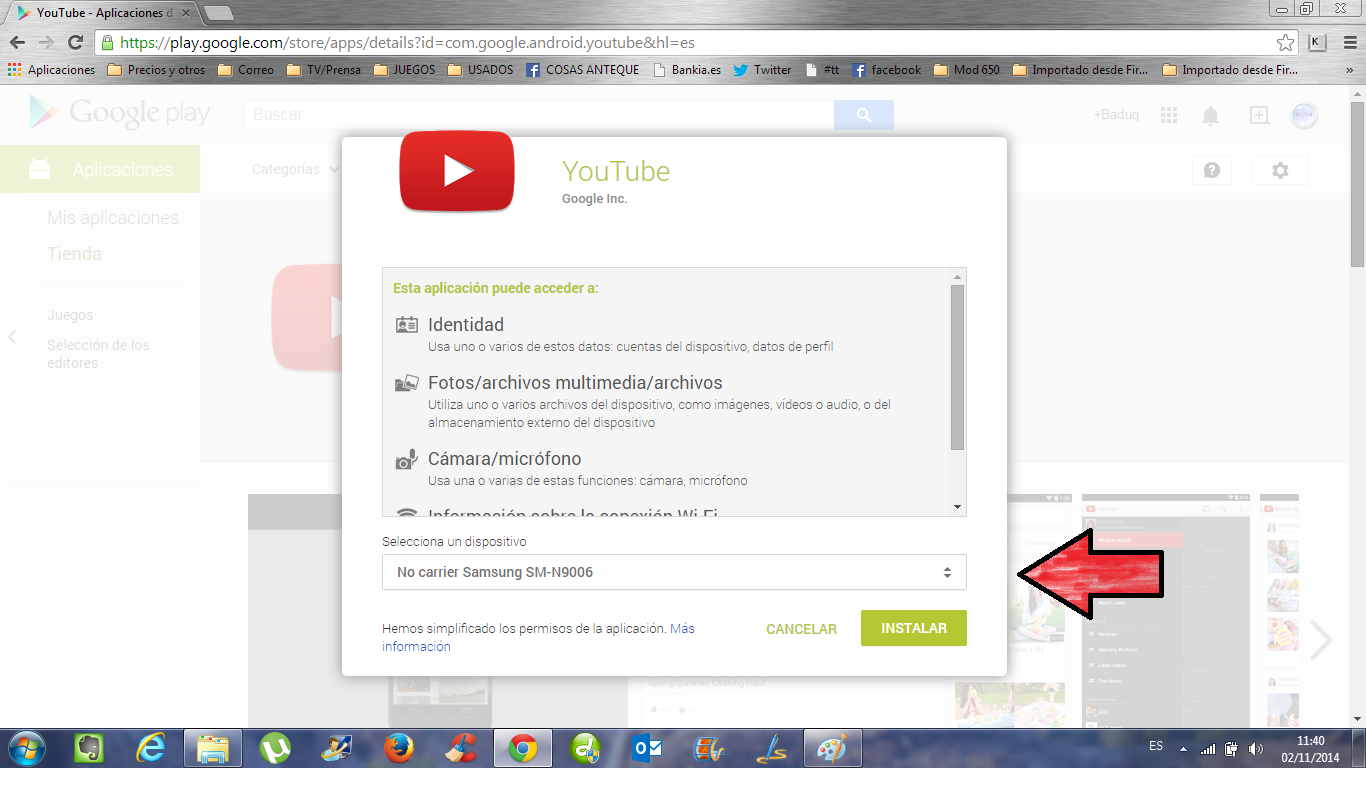This screenshot has height=794, width=1366.
Task: Open Firefox from the taskbar
Action: pyautogui.click(x=398, y=748)
